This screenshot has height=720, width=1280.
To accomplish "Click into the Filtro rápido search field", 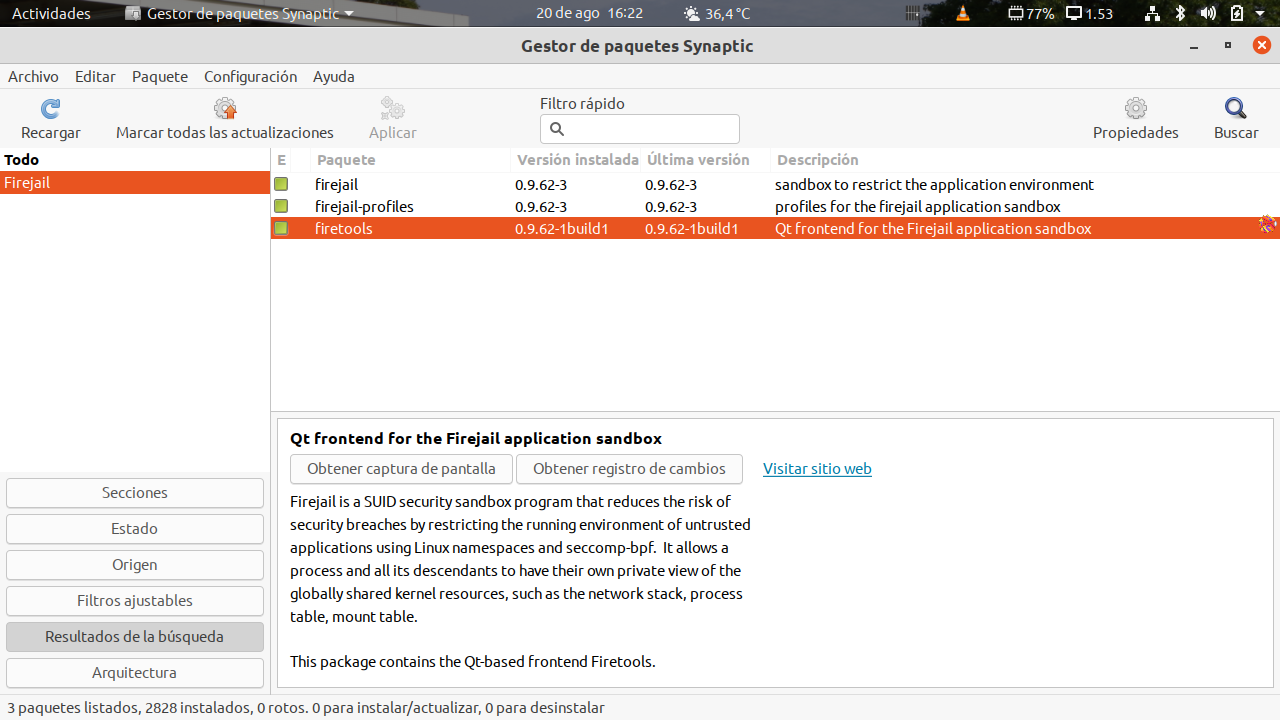I will [640, 129].
